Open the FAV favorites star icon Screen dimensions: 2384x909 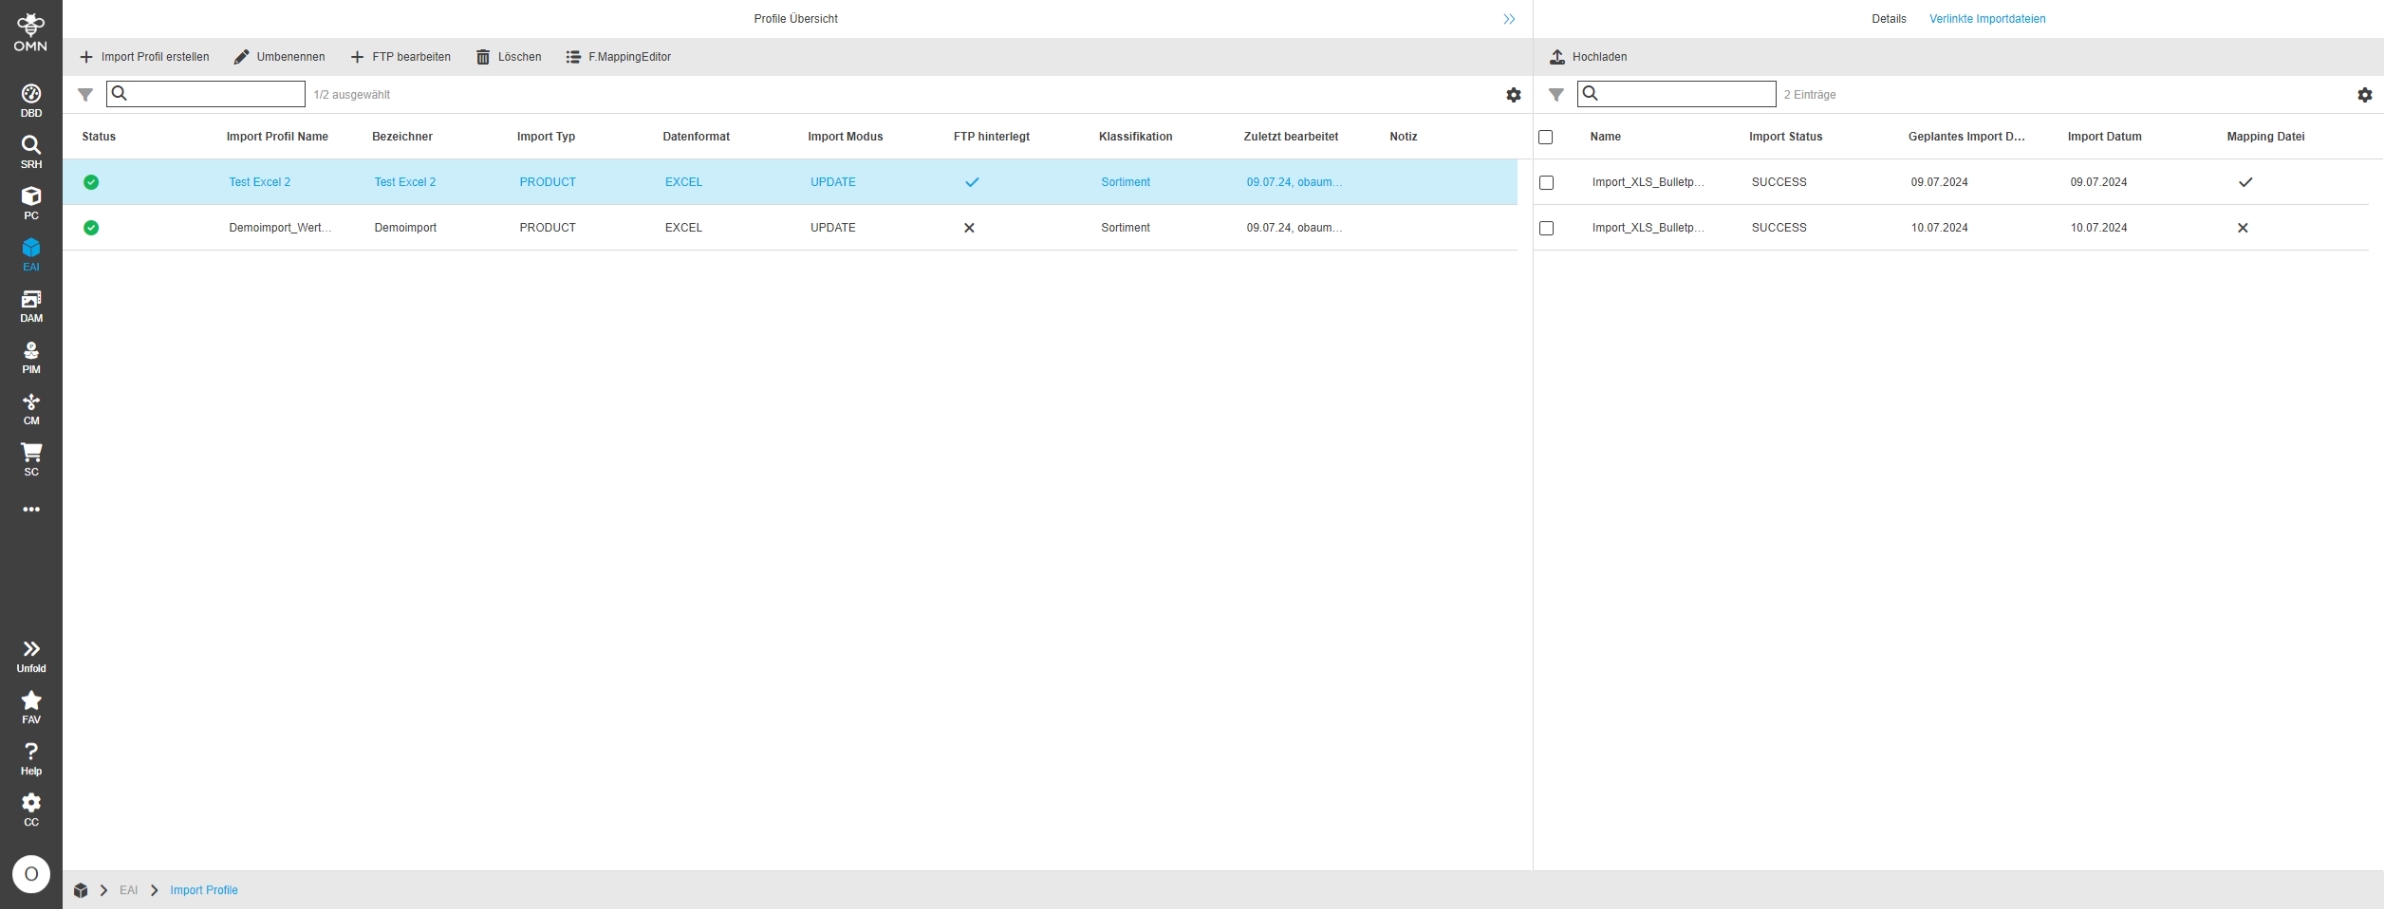31,706
